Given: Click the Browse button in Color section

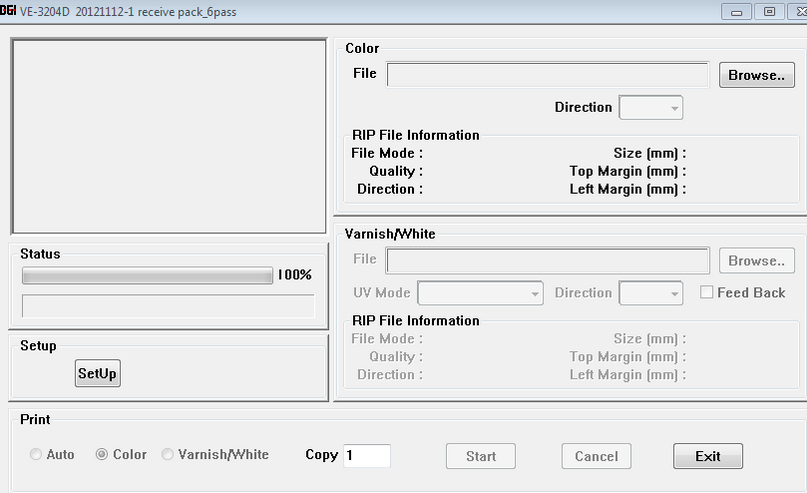Looking at the screenshot, I should (756, 75).
